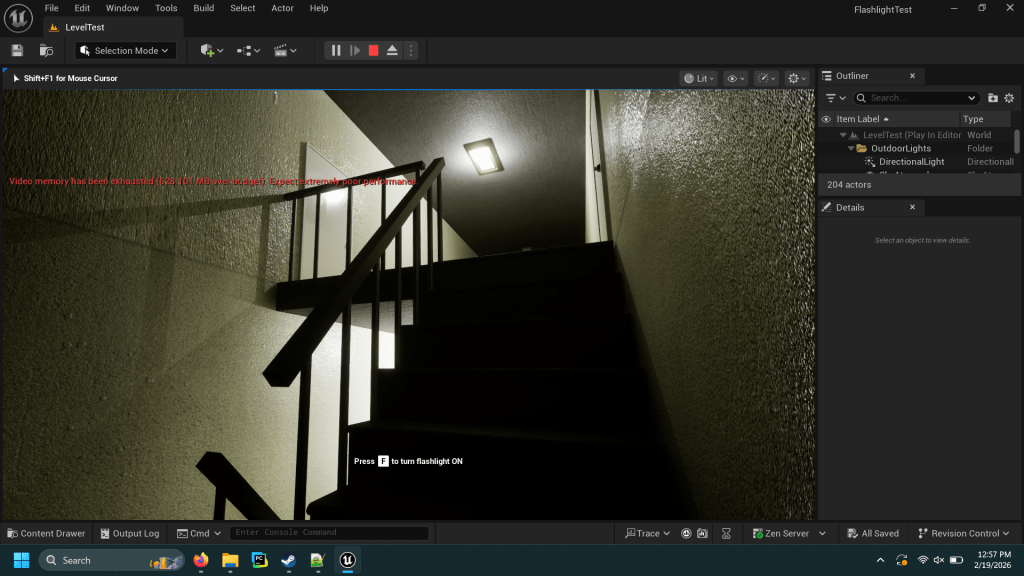Click the new folder icon in Outliner
This screenshot has width=1024, height=576.
993,98
